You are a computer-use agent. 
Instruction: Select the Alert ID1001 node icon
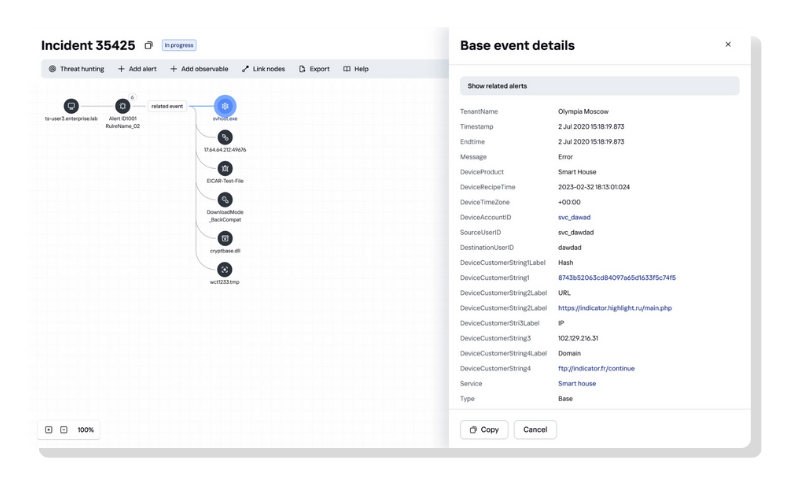(122, 106)
